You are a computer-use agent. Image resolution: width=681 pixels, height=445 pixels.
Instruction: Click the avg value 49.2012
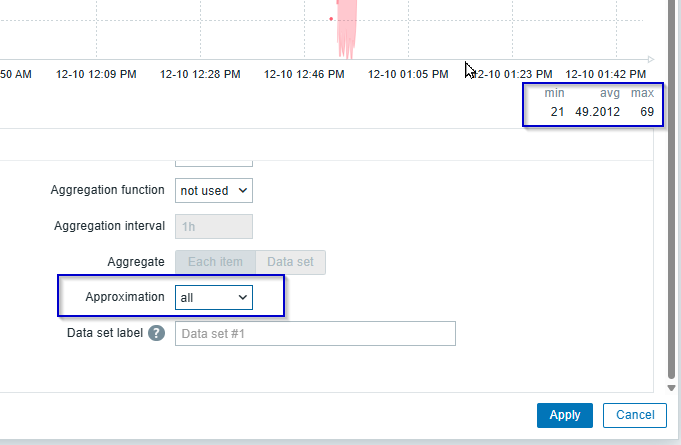pos(597,112)
